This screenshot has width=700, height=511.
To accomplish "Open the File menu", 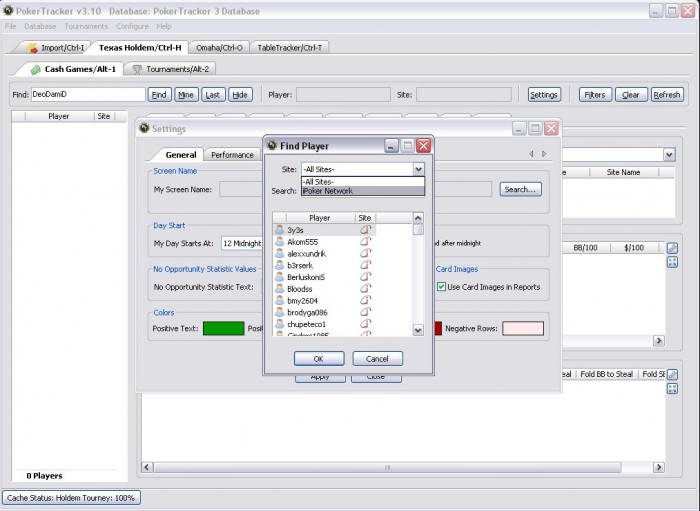I will click(10, 26).
